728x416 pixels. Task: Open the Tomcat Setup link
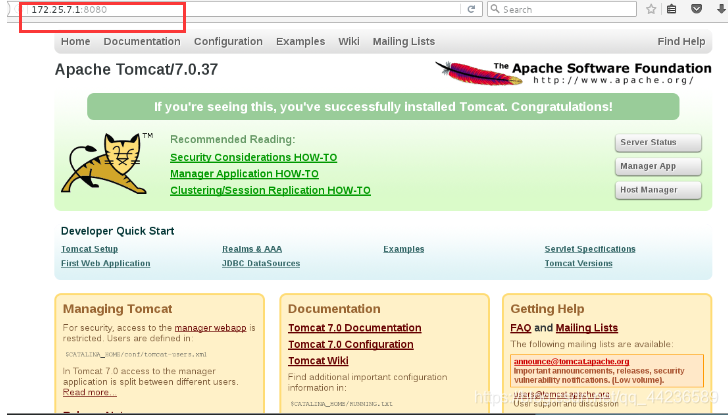click(x=89, y=249)
